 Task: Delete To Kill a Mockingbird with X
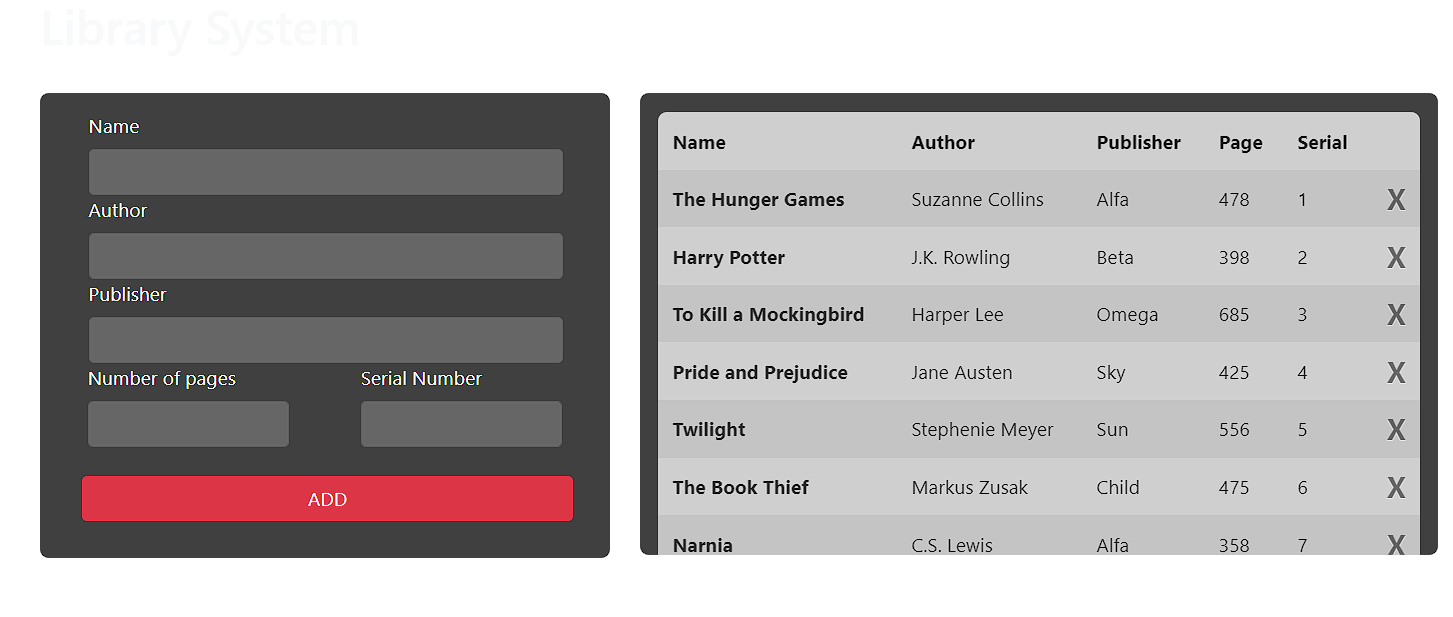1396,315
